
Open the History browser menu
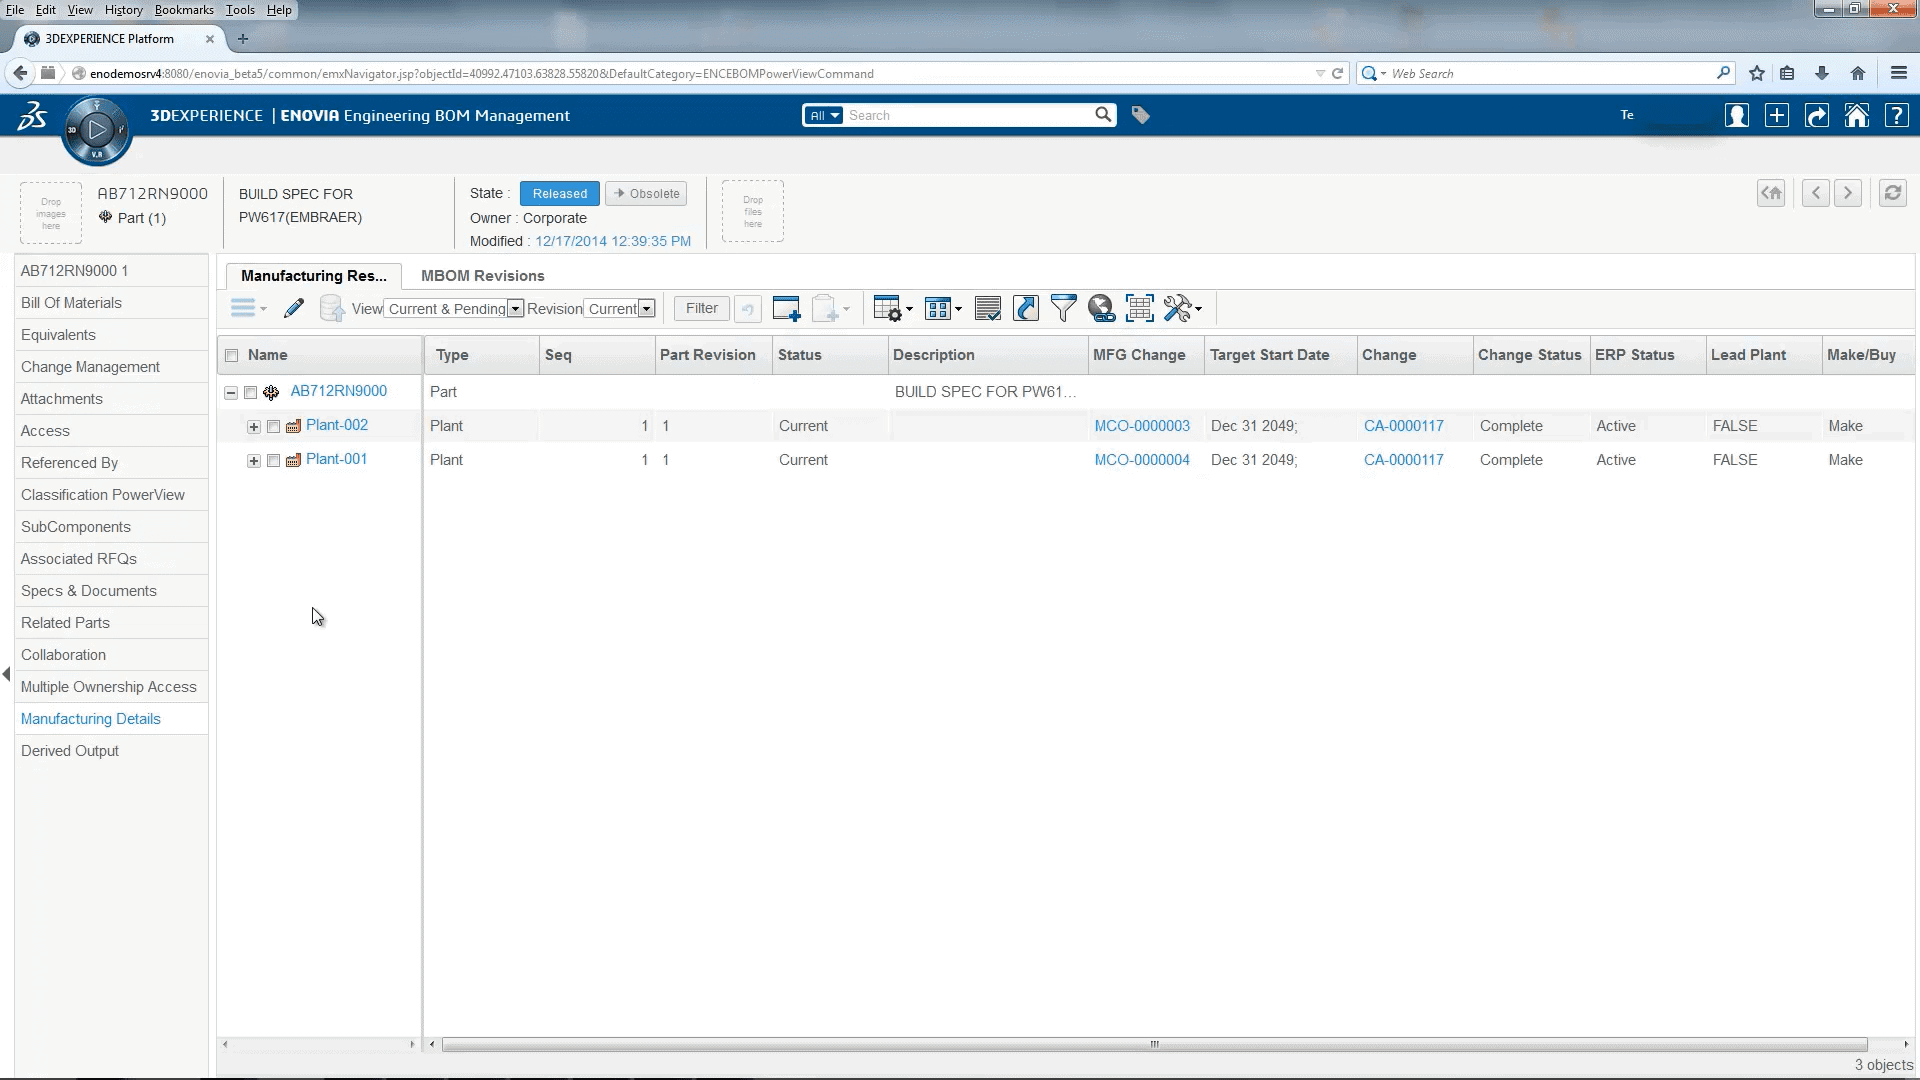[123, 10]
